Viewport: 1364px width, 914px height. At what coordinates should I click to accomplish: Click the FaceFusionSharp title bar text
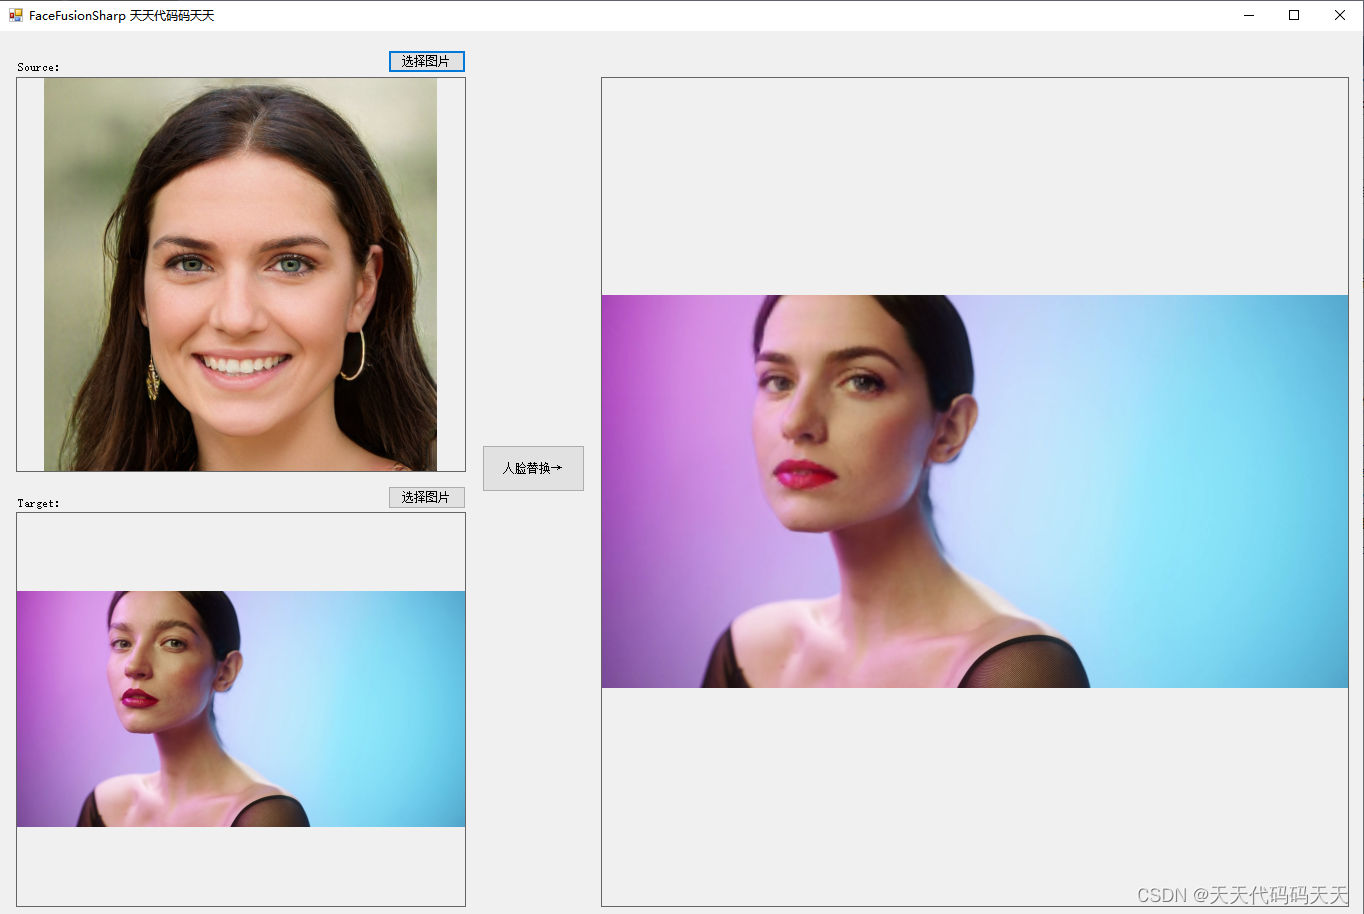(122, 15)
